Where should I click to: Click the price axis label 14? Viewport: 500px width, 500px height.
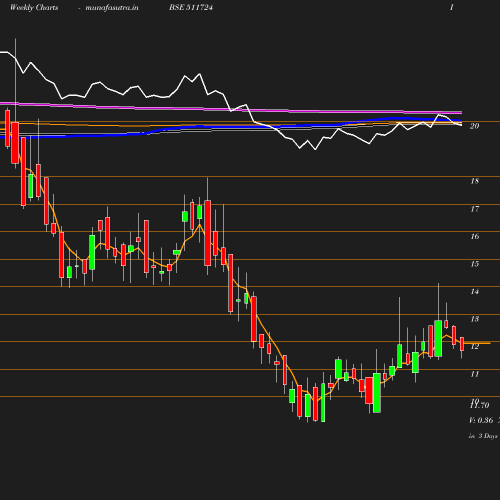(x=474, y=292)
